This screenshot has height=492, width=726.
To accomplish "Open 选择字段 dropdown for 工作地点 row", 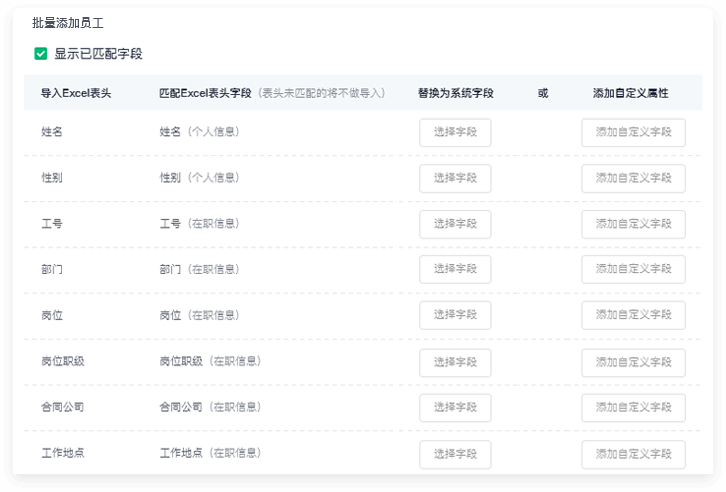I will point(455,453).
